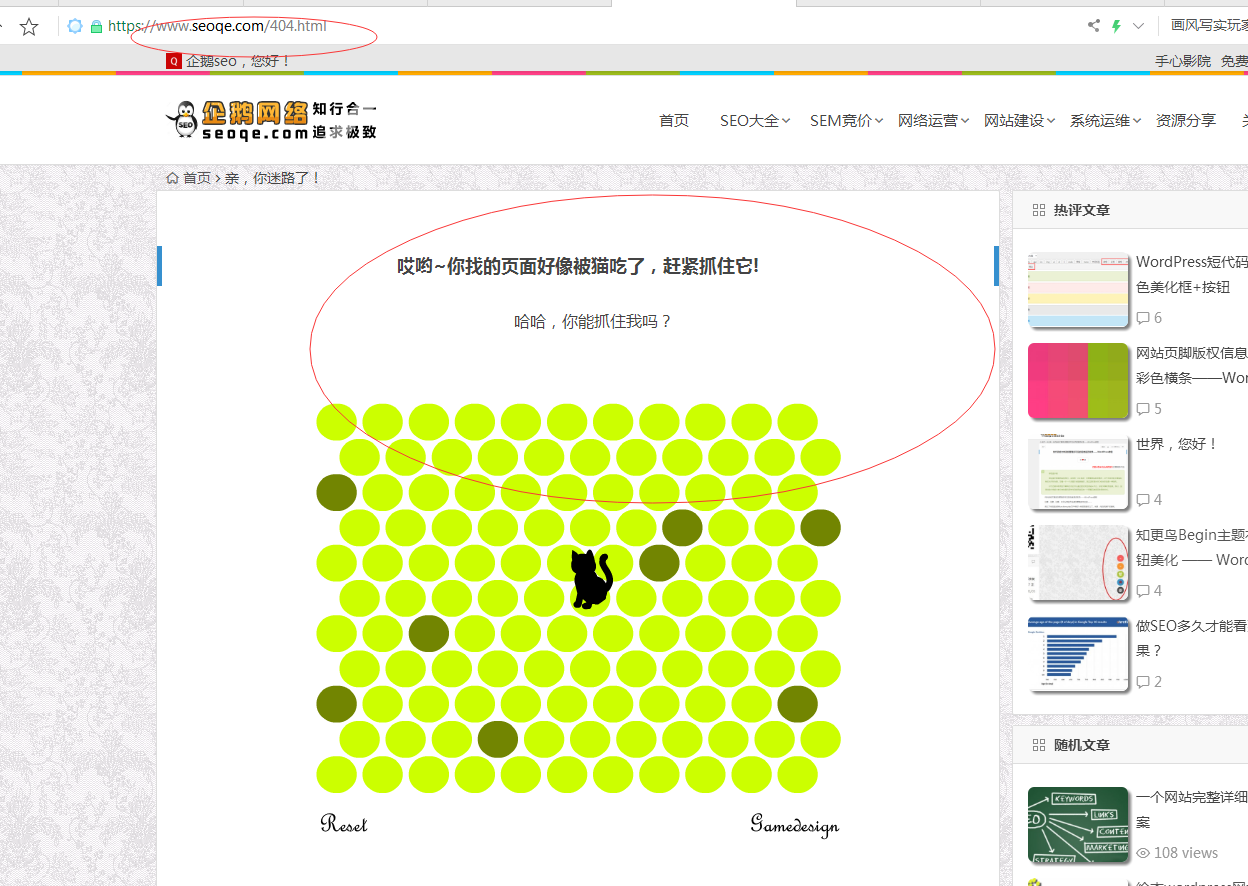Viewport: 1248px width, 886px height.
Task: Click the Gamedesign link below the game
Action: point(794,824)
